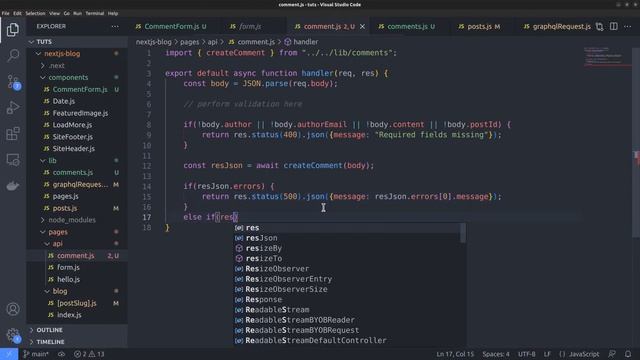Open editor more actions ellipsis
The width and height of the screenshot is (640, 360).
628,27
